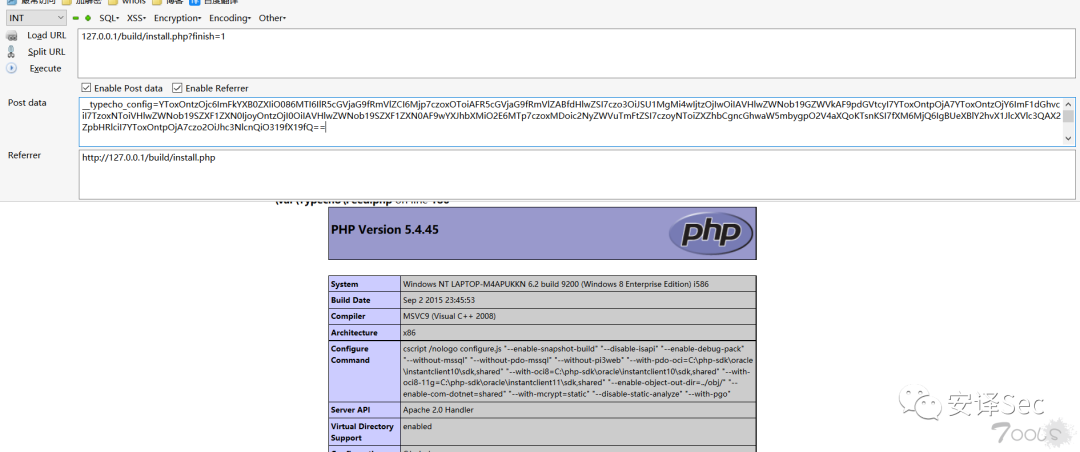Click the Build Date row label
Image resolution: width=1080 pixels, height=452 pixels.
point(351,300)
